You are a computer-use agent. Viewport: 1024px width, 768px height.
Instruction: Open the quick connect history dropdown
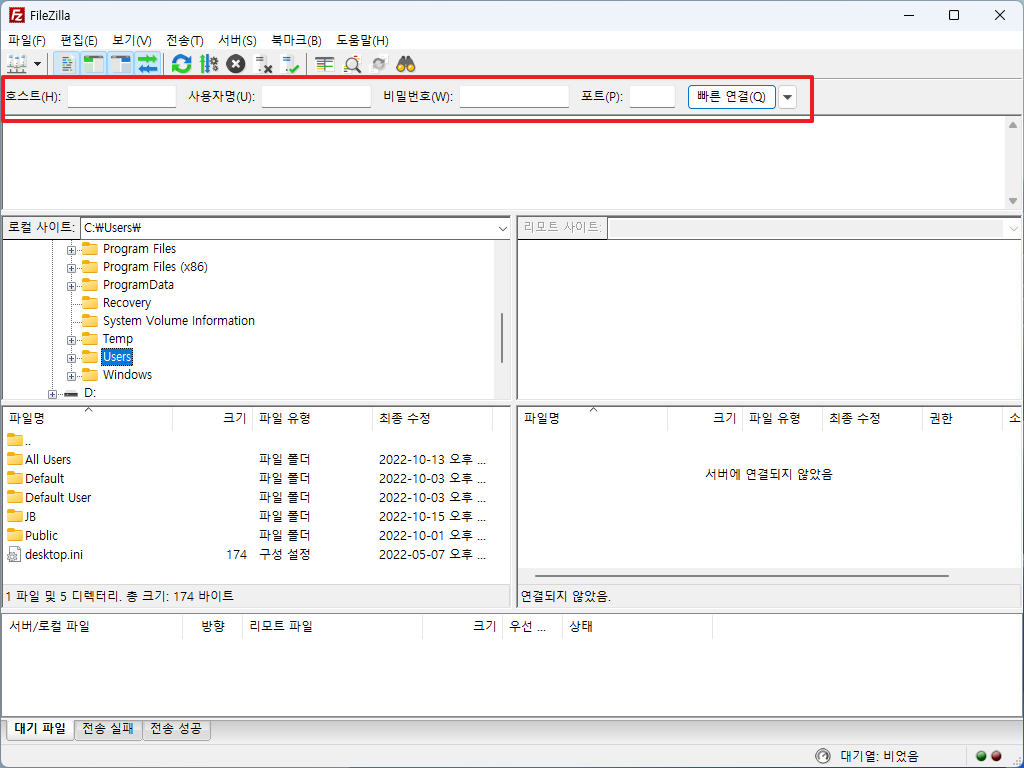[x=788, y=97]
